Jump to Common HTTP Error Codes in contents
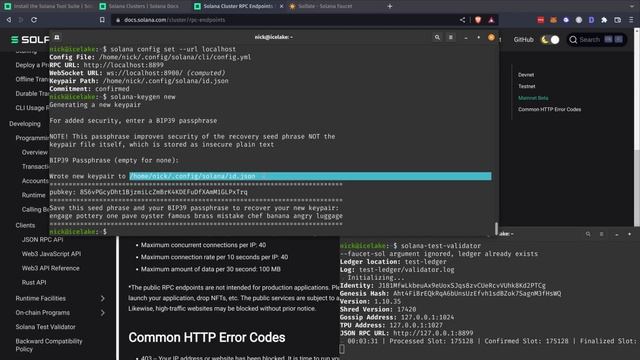Image resolution: width=640 pixels, height=360 pixels. [x=549, y=109]
